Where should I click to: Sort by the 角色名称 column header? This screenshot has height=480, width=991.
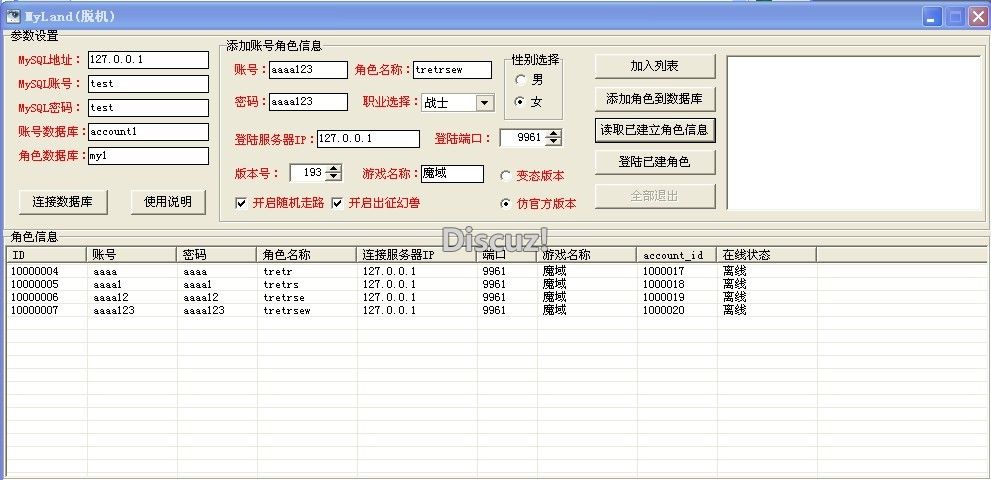coord(305,255)
